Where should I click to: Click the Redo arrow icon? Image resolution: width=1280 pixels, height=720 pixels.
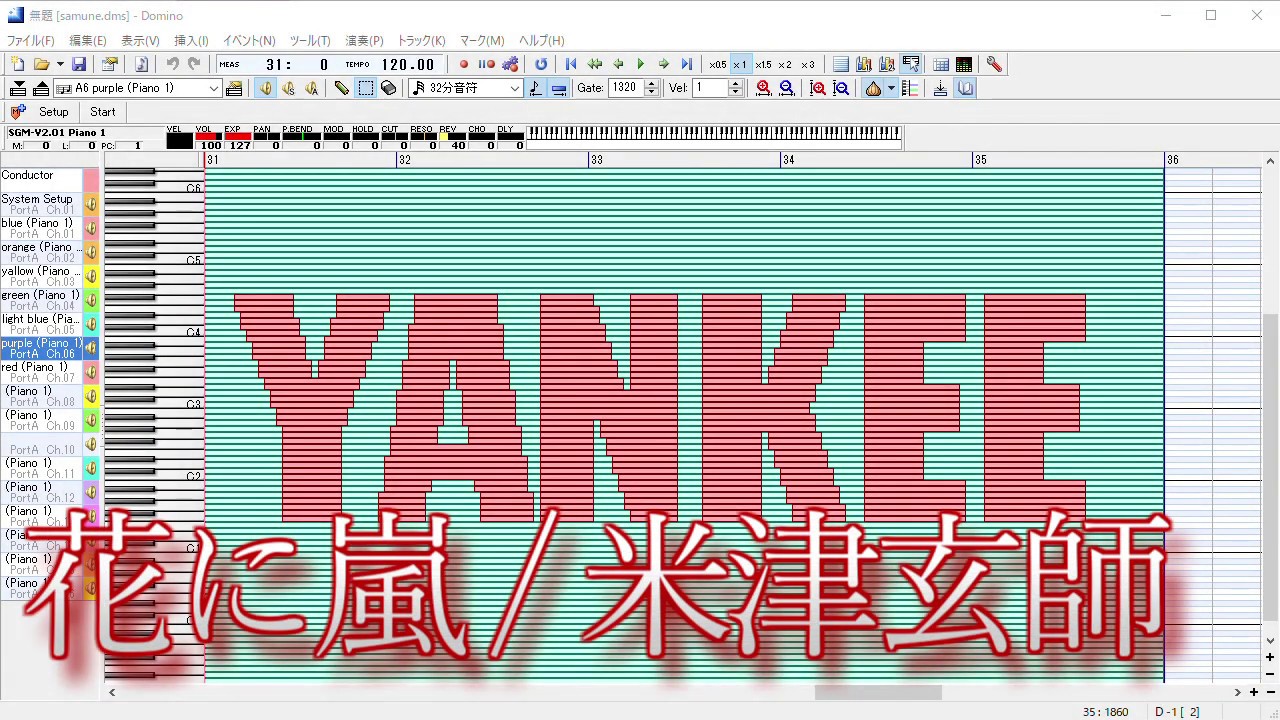click(194, 64)
